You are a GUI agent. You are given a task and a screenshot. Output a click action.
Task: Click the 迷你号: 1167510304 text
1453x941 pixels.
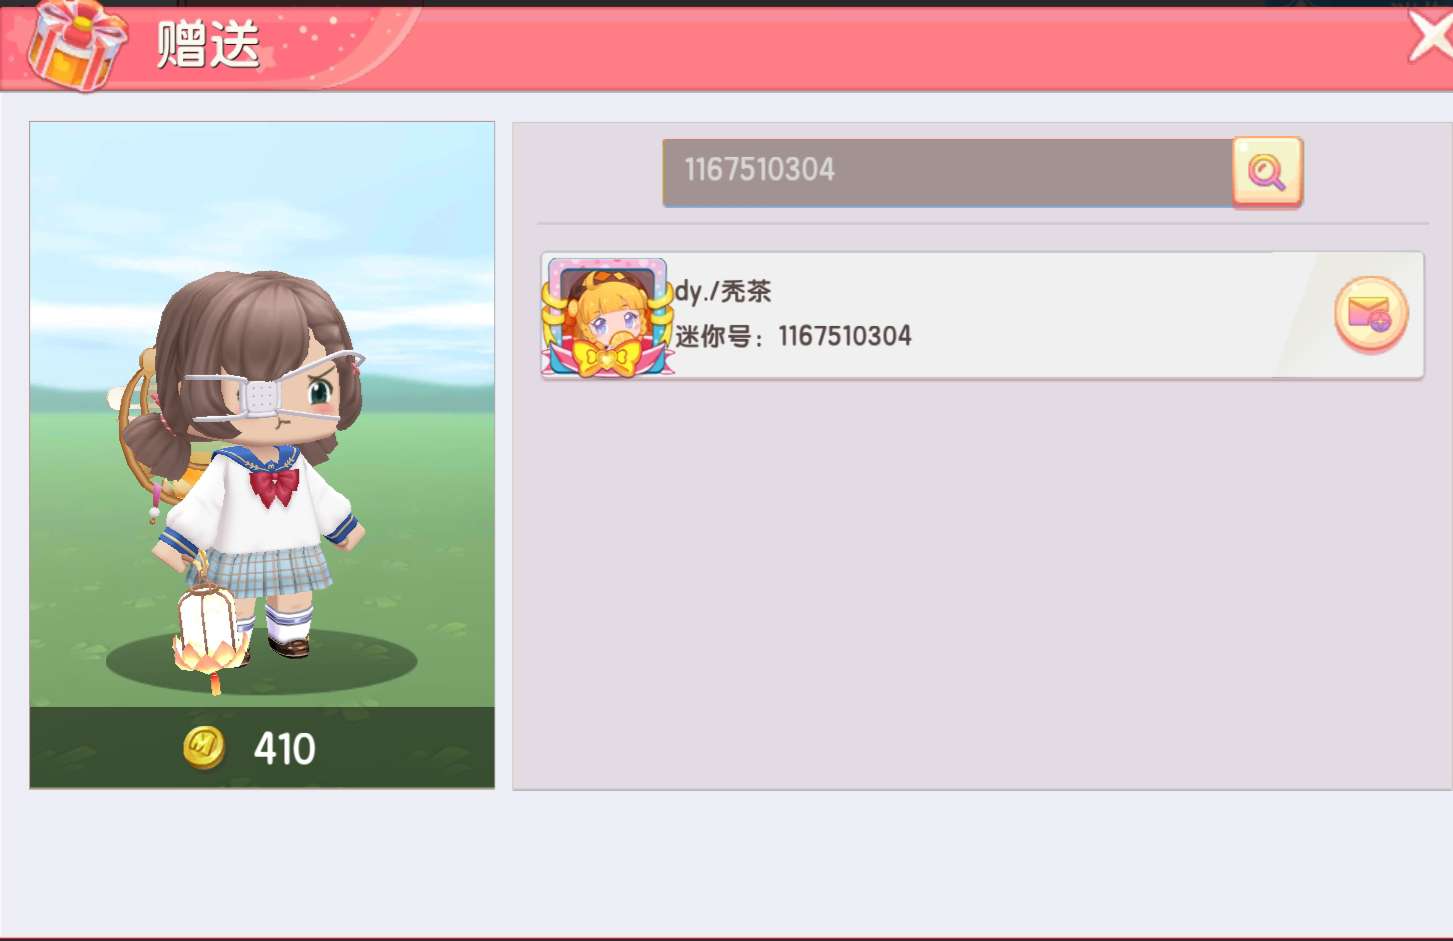coord(793,336)
